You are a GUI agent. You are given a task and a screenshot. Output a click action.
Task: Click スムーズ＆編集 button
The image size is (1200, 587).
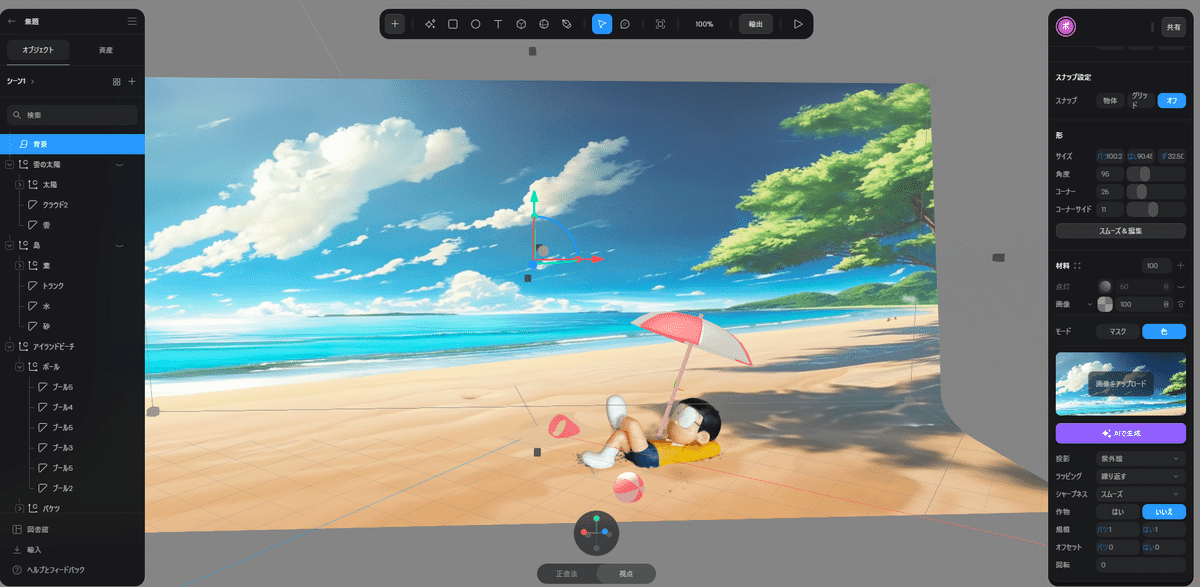[1121, 231]
